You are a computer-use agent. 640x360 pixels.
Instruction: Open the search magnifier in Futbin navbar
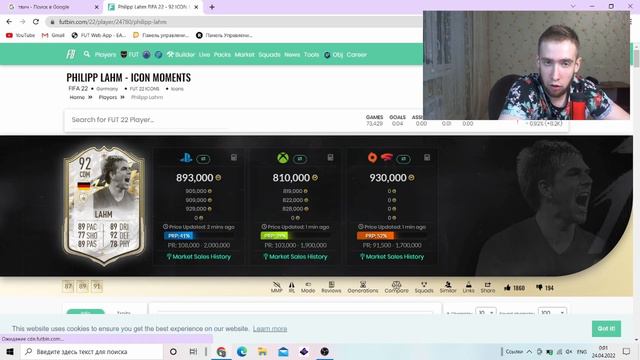click(87, 54)
